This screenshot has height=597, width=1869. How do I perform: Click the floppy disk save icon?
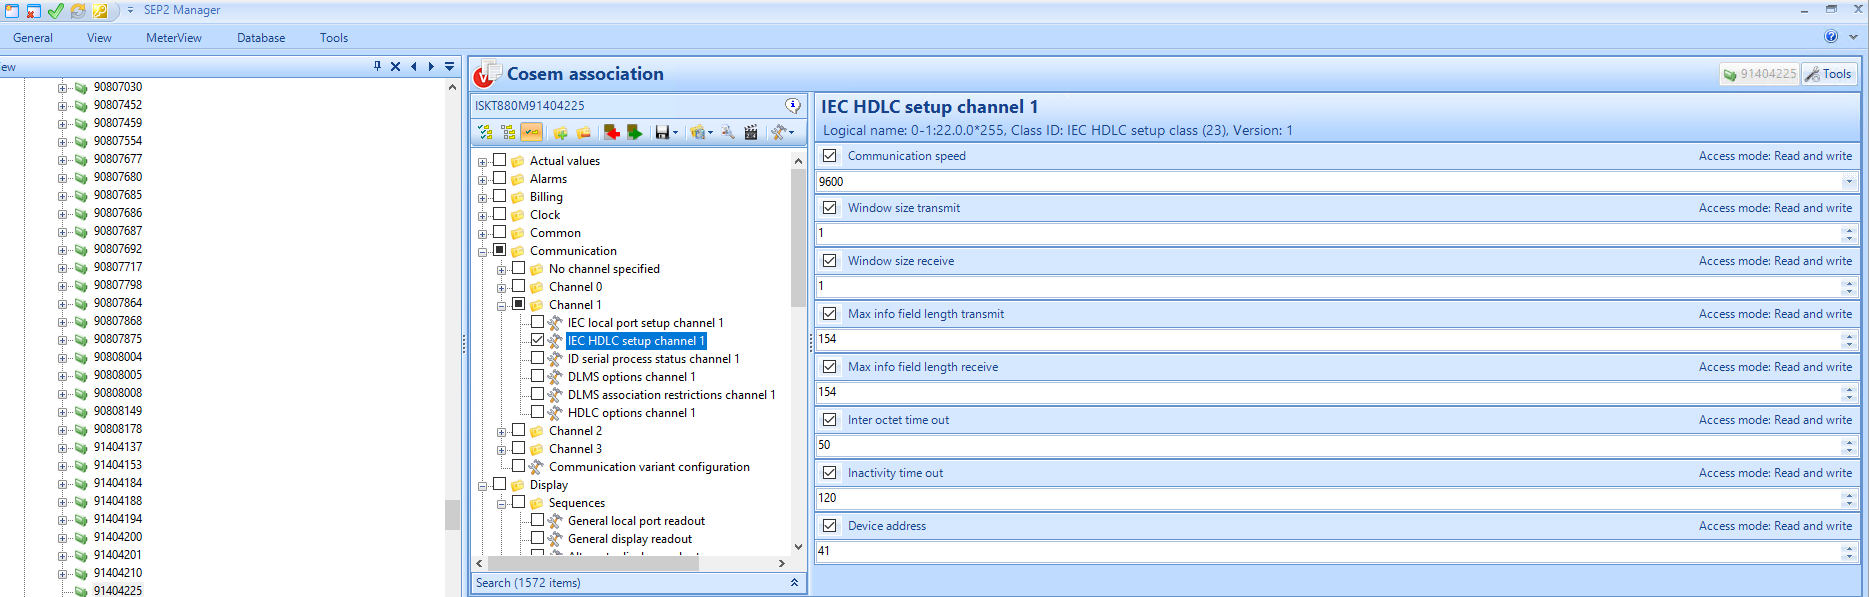coord(662,132)
